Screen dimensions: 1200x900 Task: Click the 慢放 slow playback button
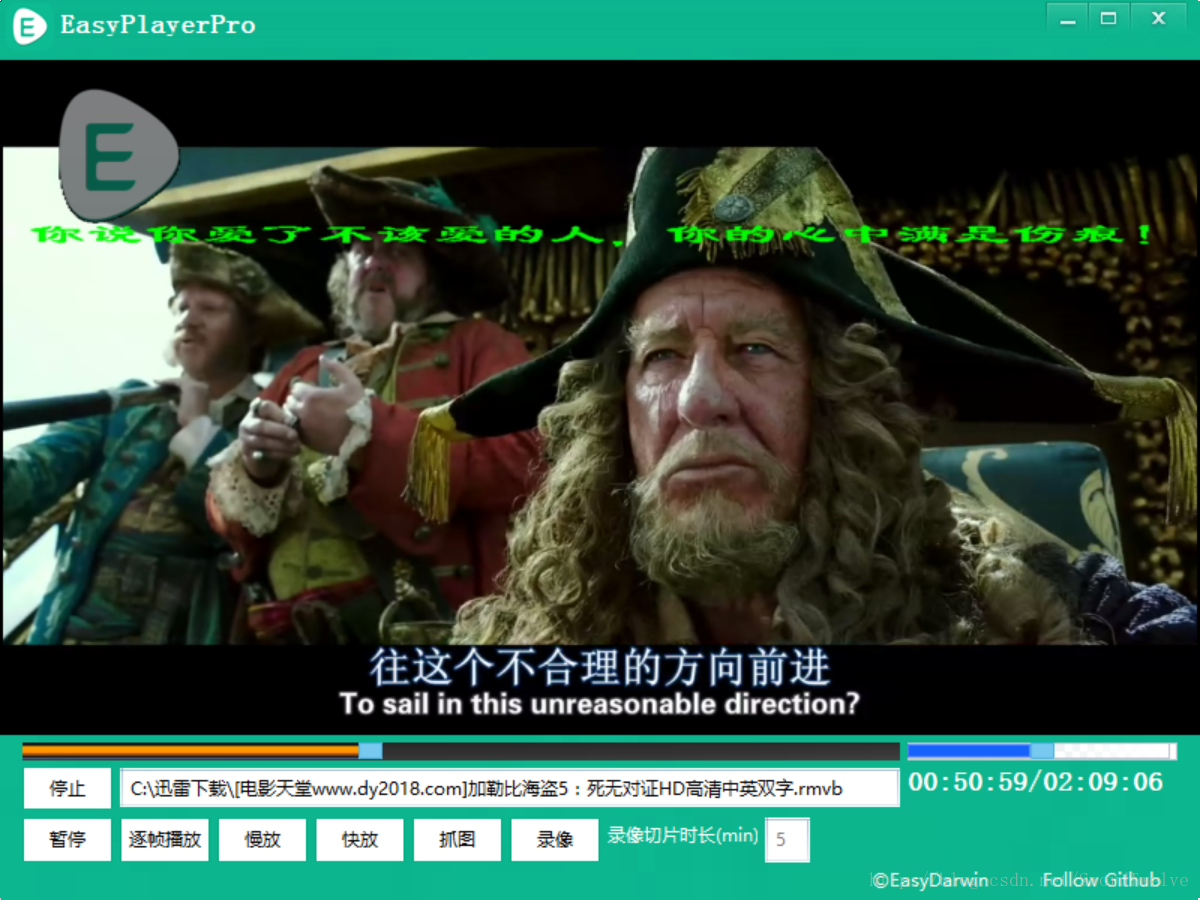pos(263,840)
